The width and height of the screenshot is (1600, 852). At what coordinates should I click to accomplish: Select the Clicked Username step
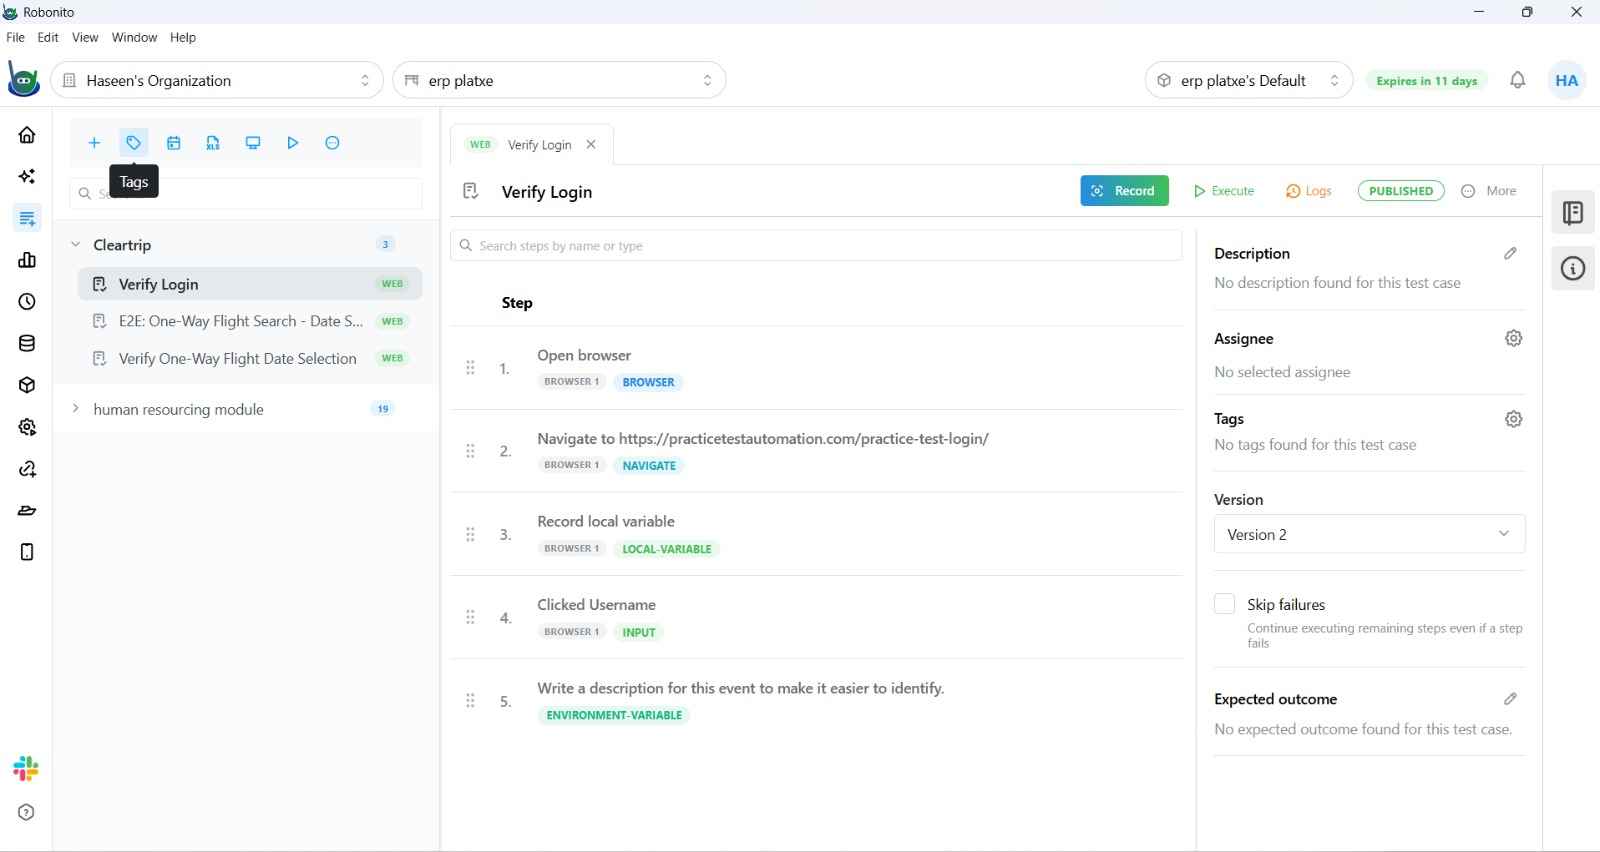(816, 617)
